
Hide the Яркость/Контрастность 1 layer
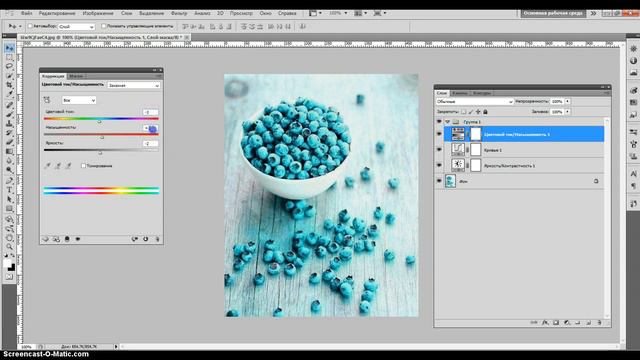(439, 165)
